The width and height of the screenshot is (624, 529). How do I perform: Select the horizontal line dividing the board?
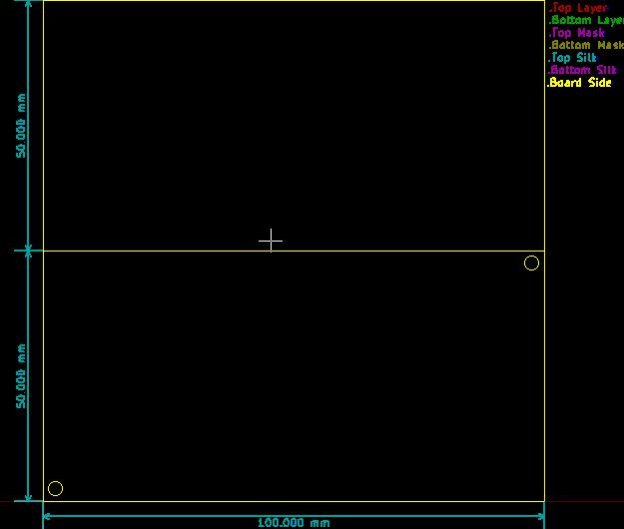point(400,250)
